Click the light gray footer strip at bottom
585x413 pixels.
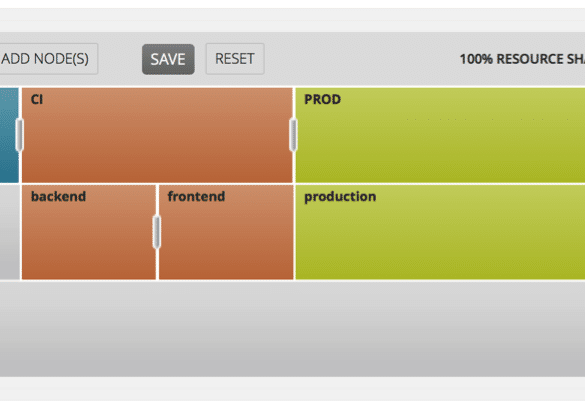pos(292,389)
